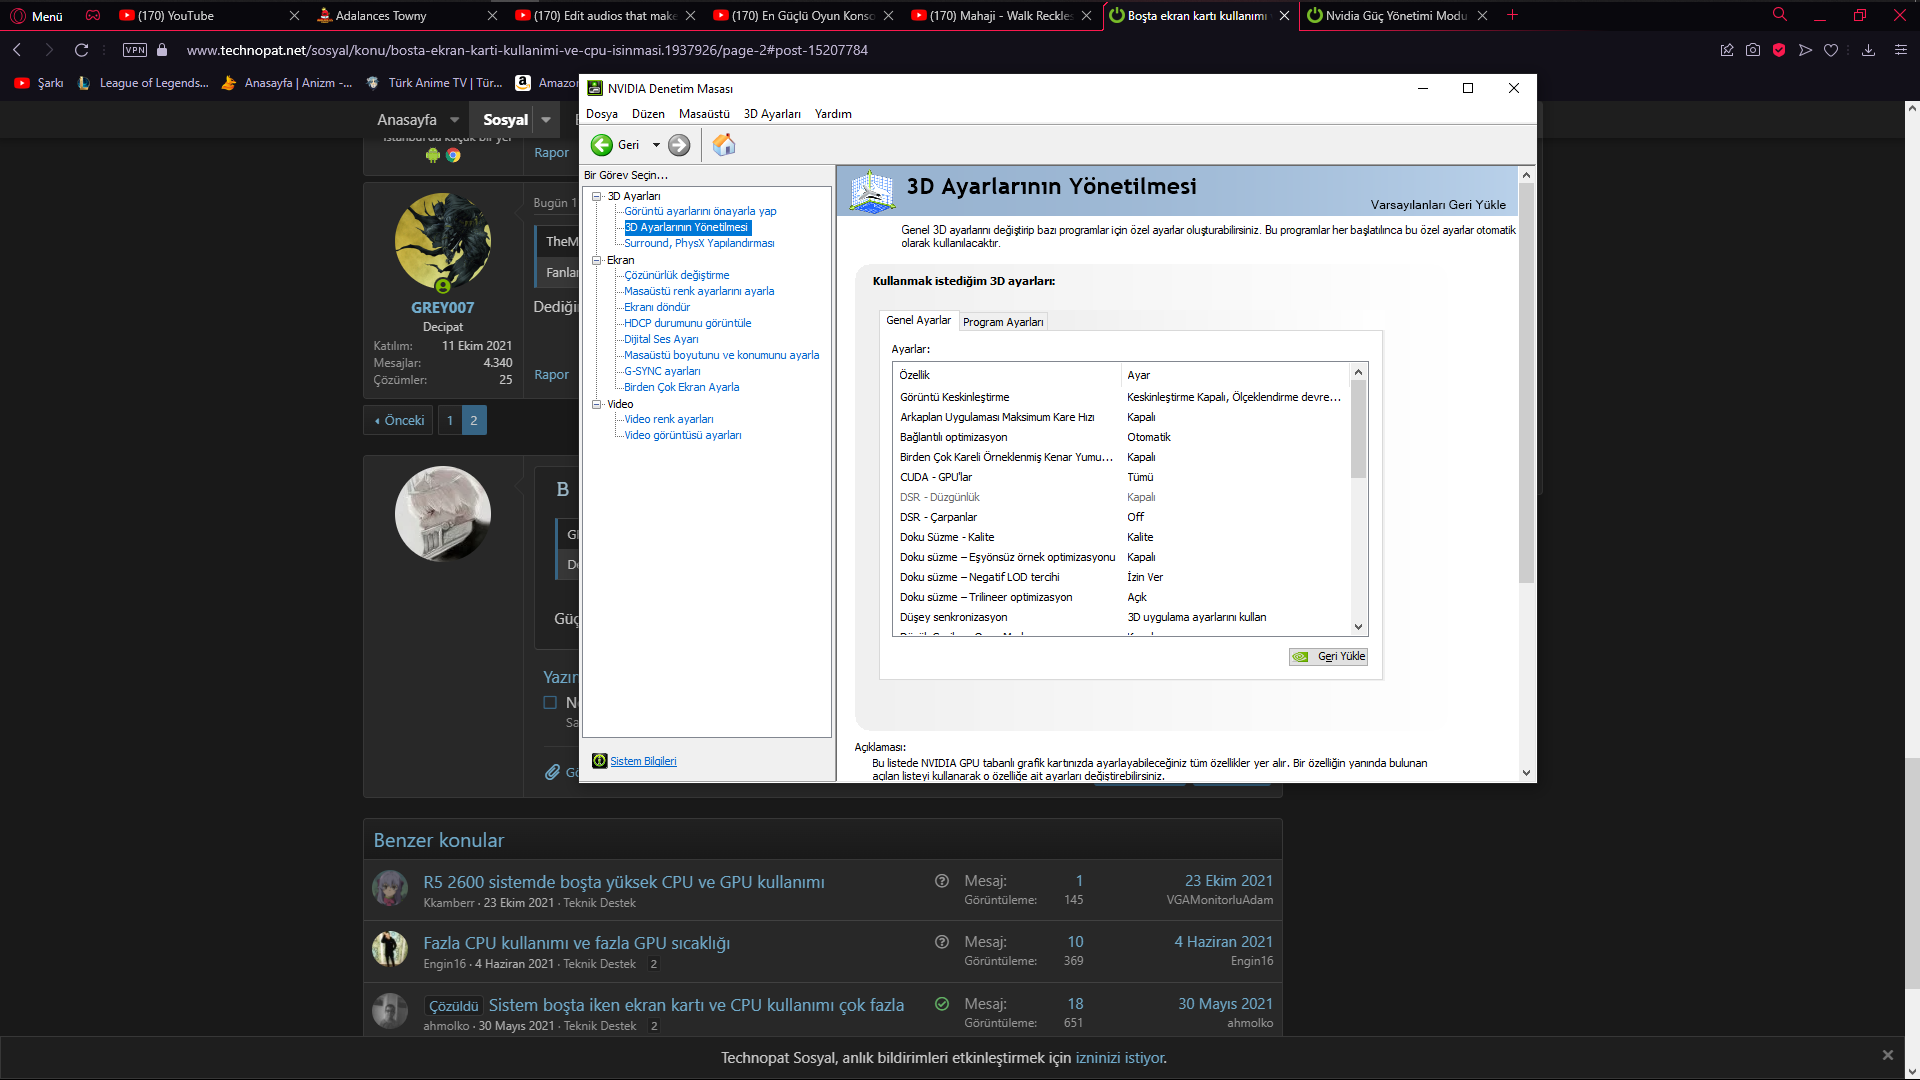Click GREY007 user avatar
Screen dimensions: 1920x1080
pyautogui.click(x=443, y=242)
